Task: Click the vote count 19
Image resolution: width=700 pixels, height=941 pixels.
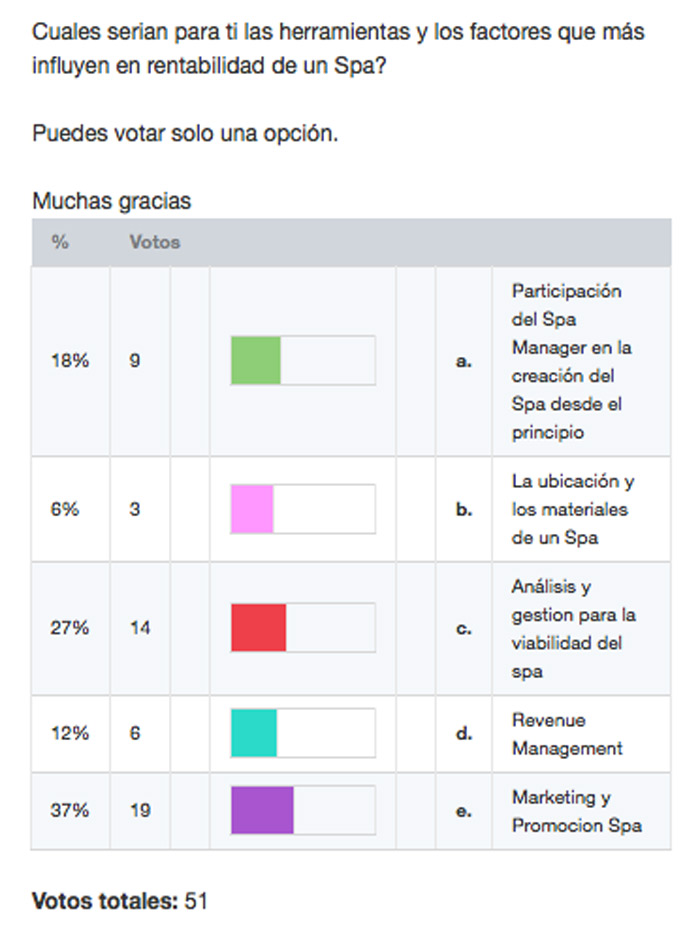Action: (x=140, y=810)
